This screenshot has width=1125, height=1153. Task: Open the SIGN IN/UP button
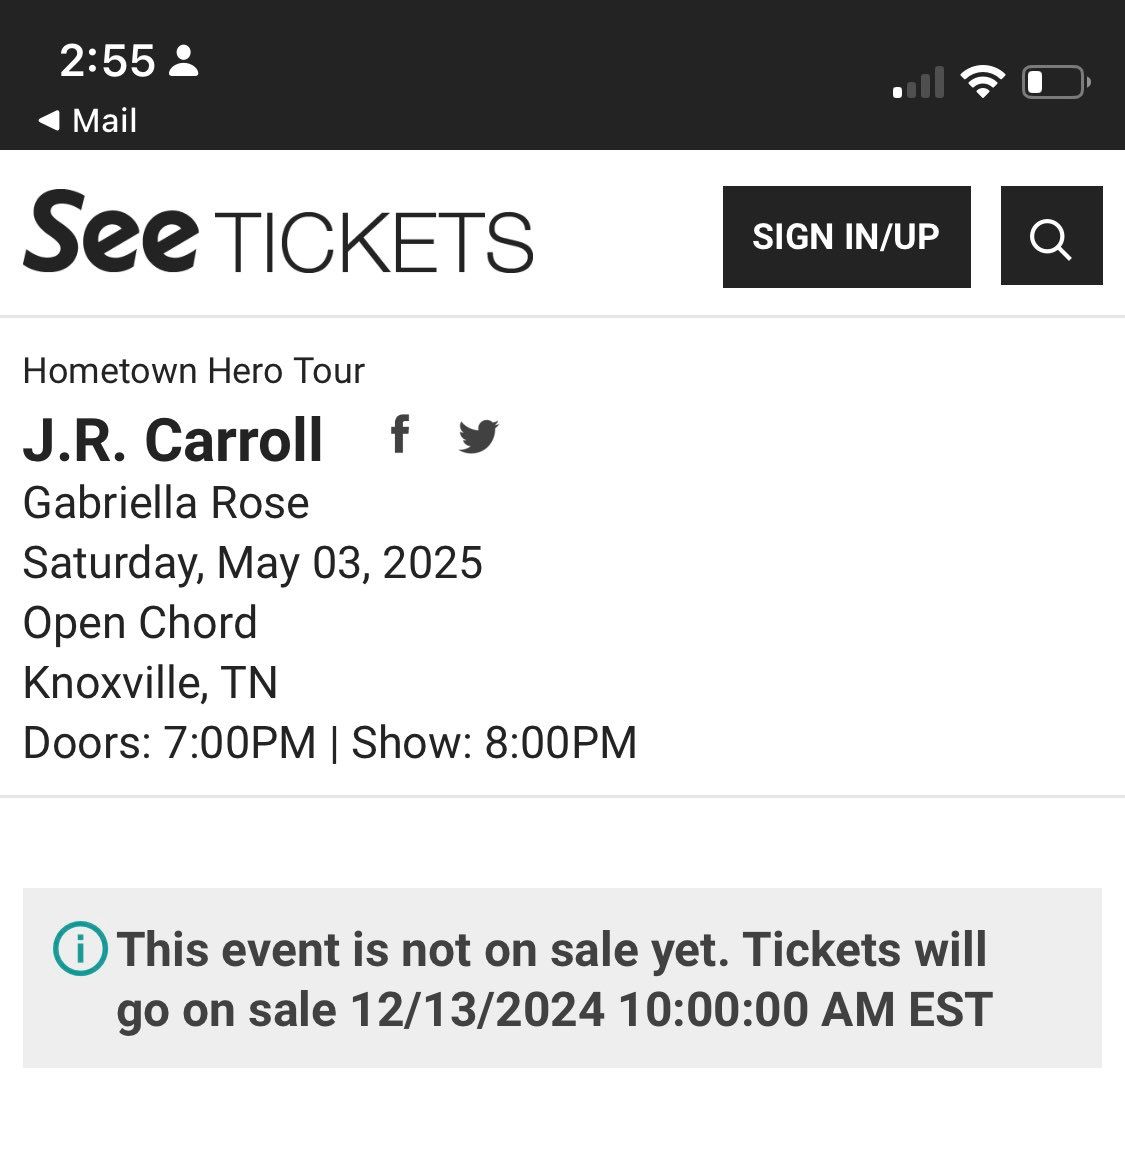coord(846,236)
